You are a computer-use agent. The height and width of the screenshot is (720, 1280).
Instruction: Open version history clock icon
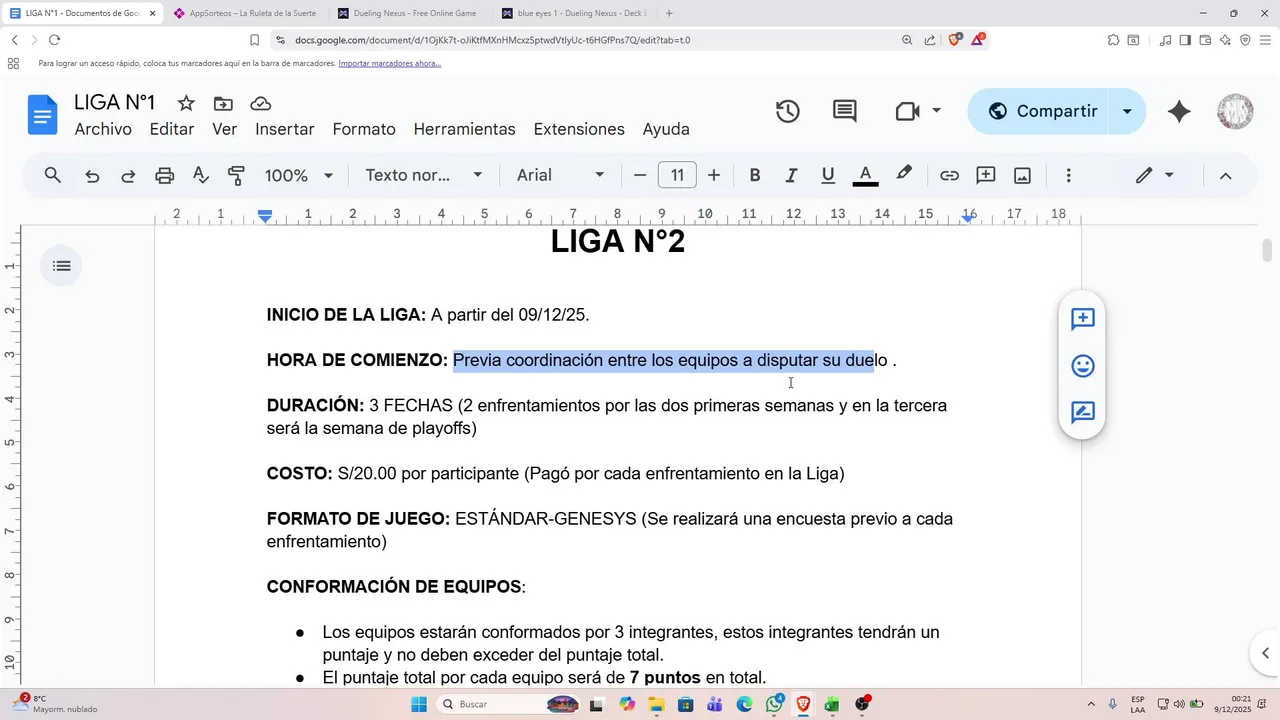tap(788, 111)
